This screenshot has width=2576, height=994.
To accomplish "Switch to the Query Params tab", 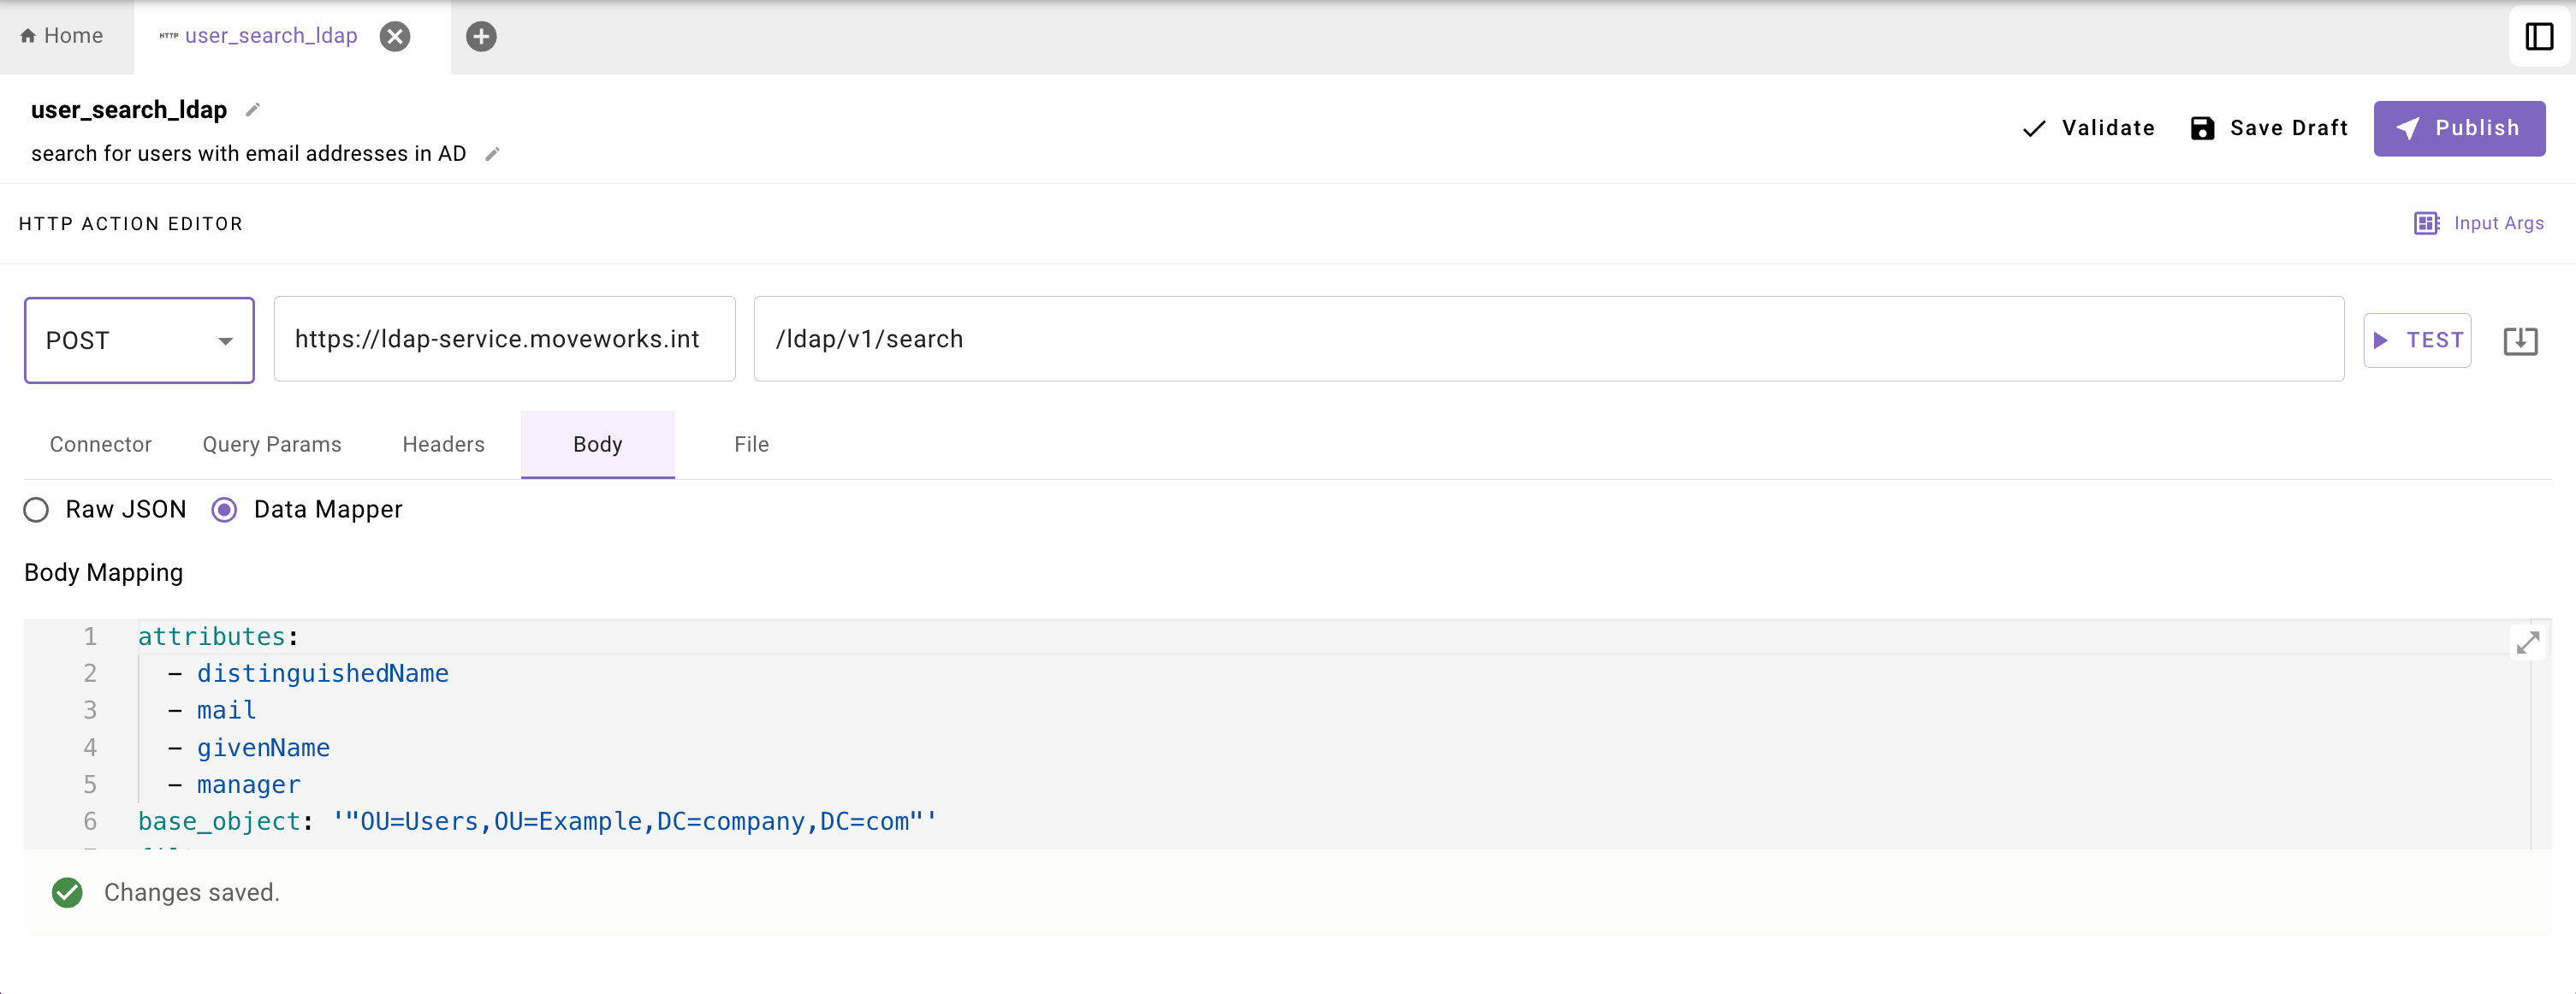I will tap(272, 444).
